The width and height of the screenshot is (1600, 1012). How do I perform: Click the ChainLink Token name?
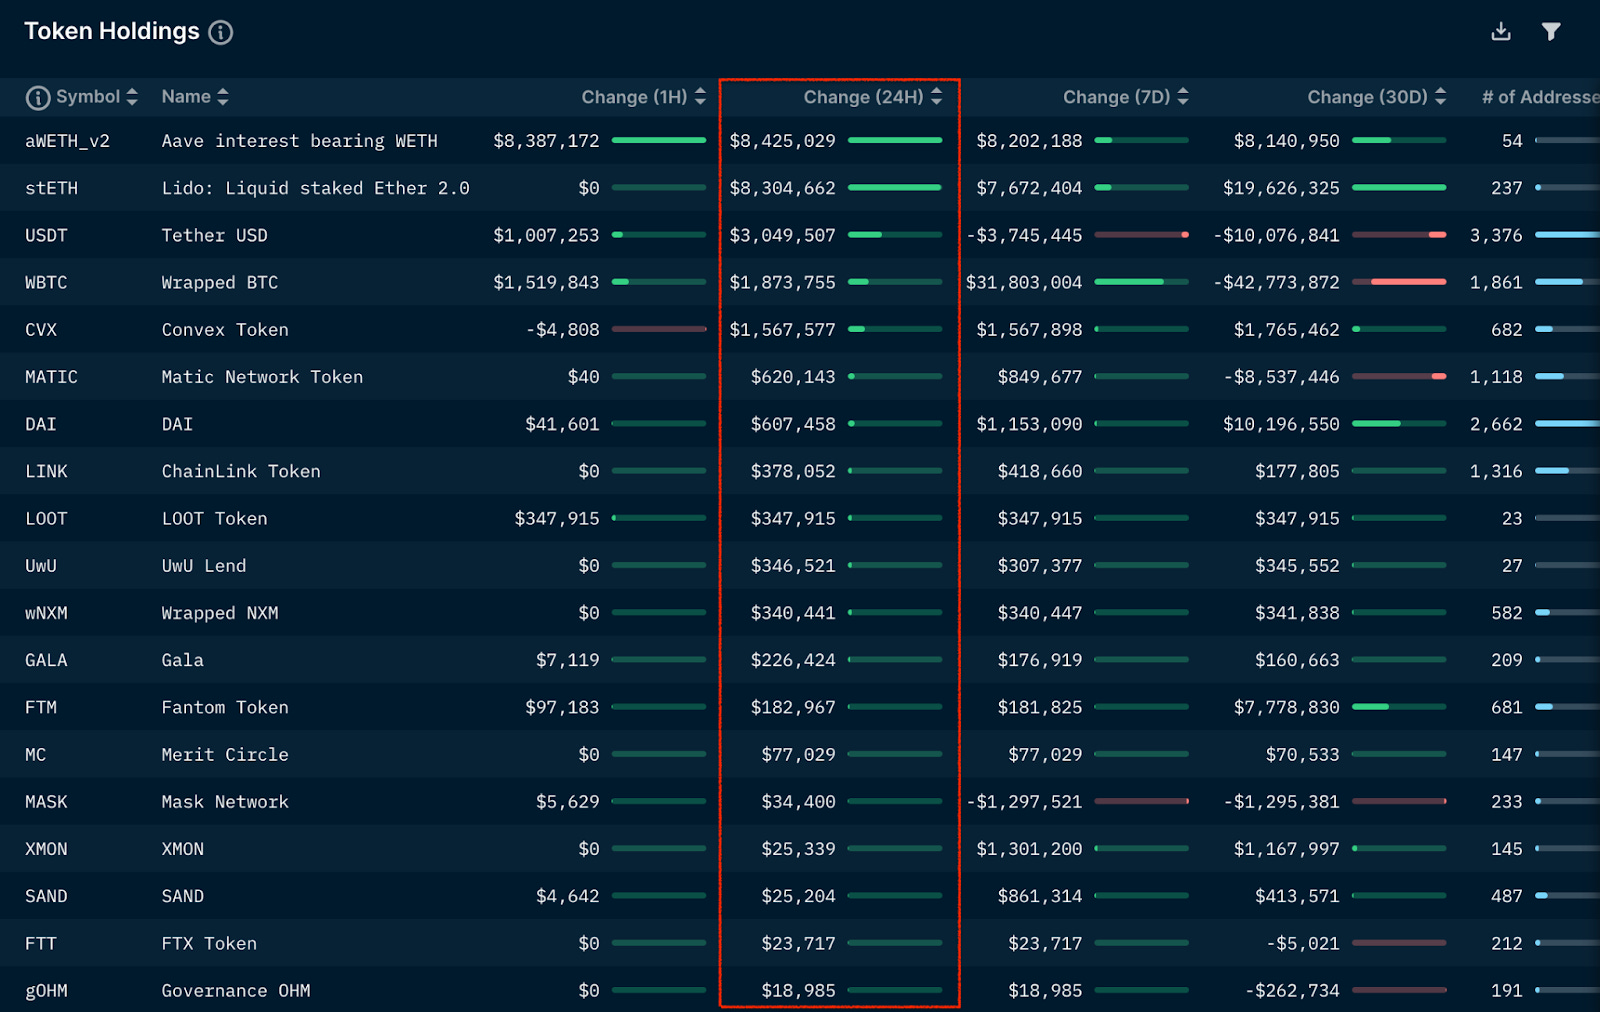click(241, 471)
